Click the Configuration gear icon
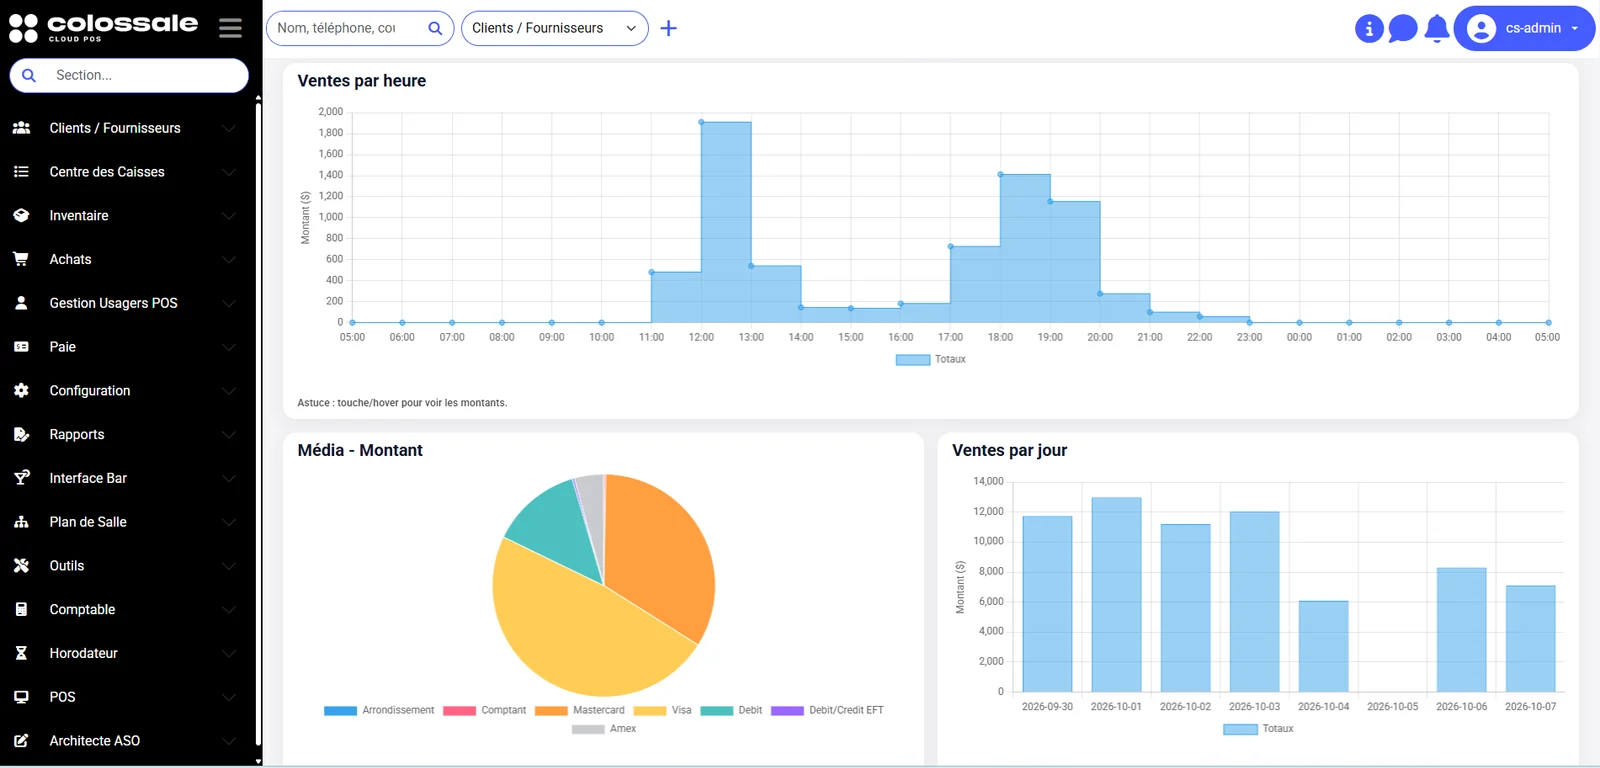Screen dimensions: 1600x768 (x=21, y=391)
